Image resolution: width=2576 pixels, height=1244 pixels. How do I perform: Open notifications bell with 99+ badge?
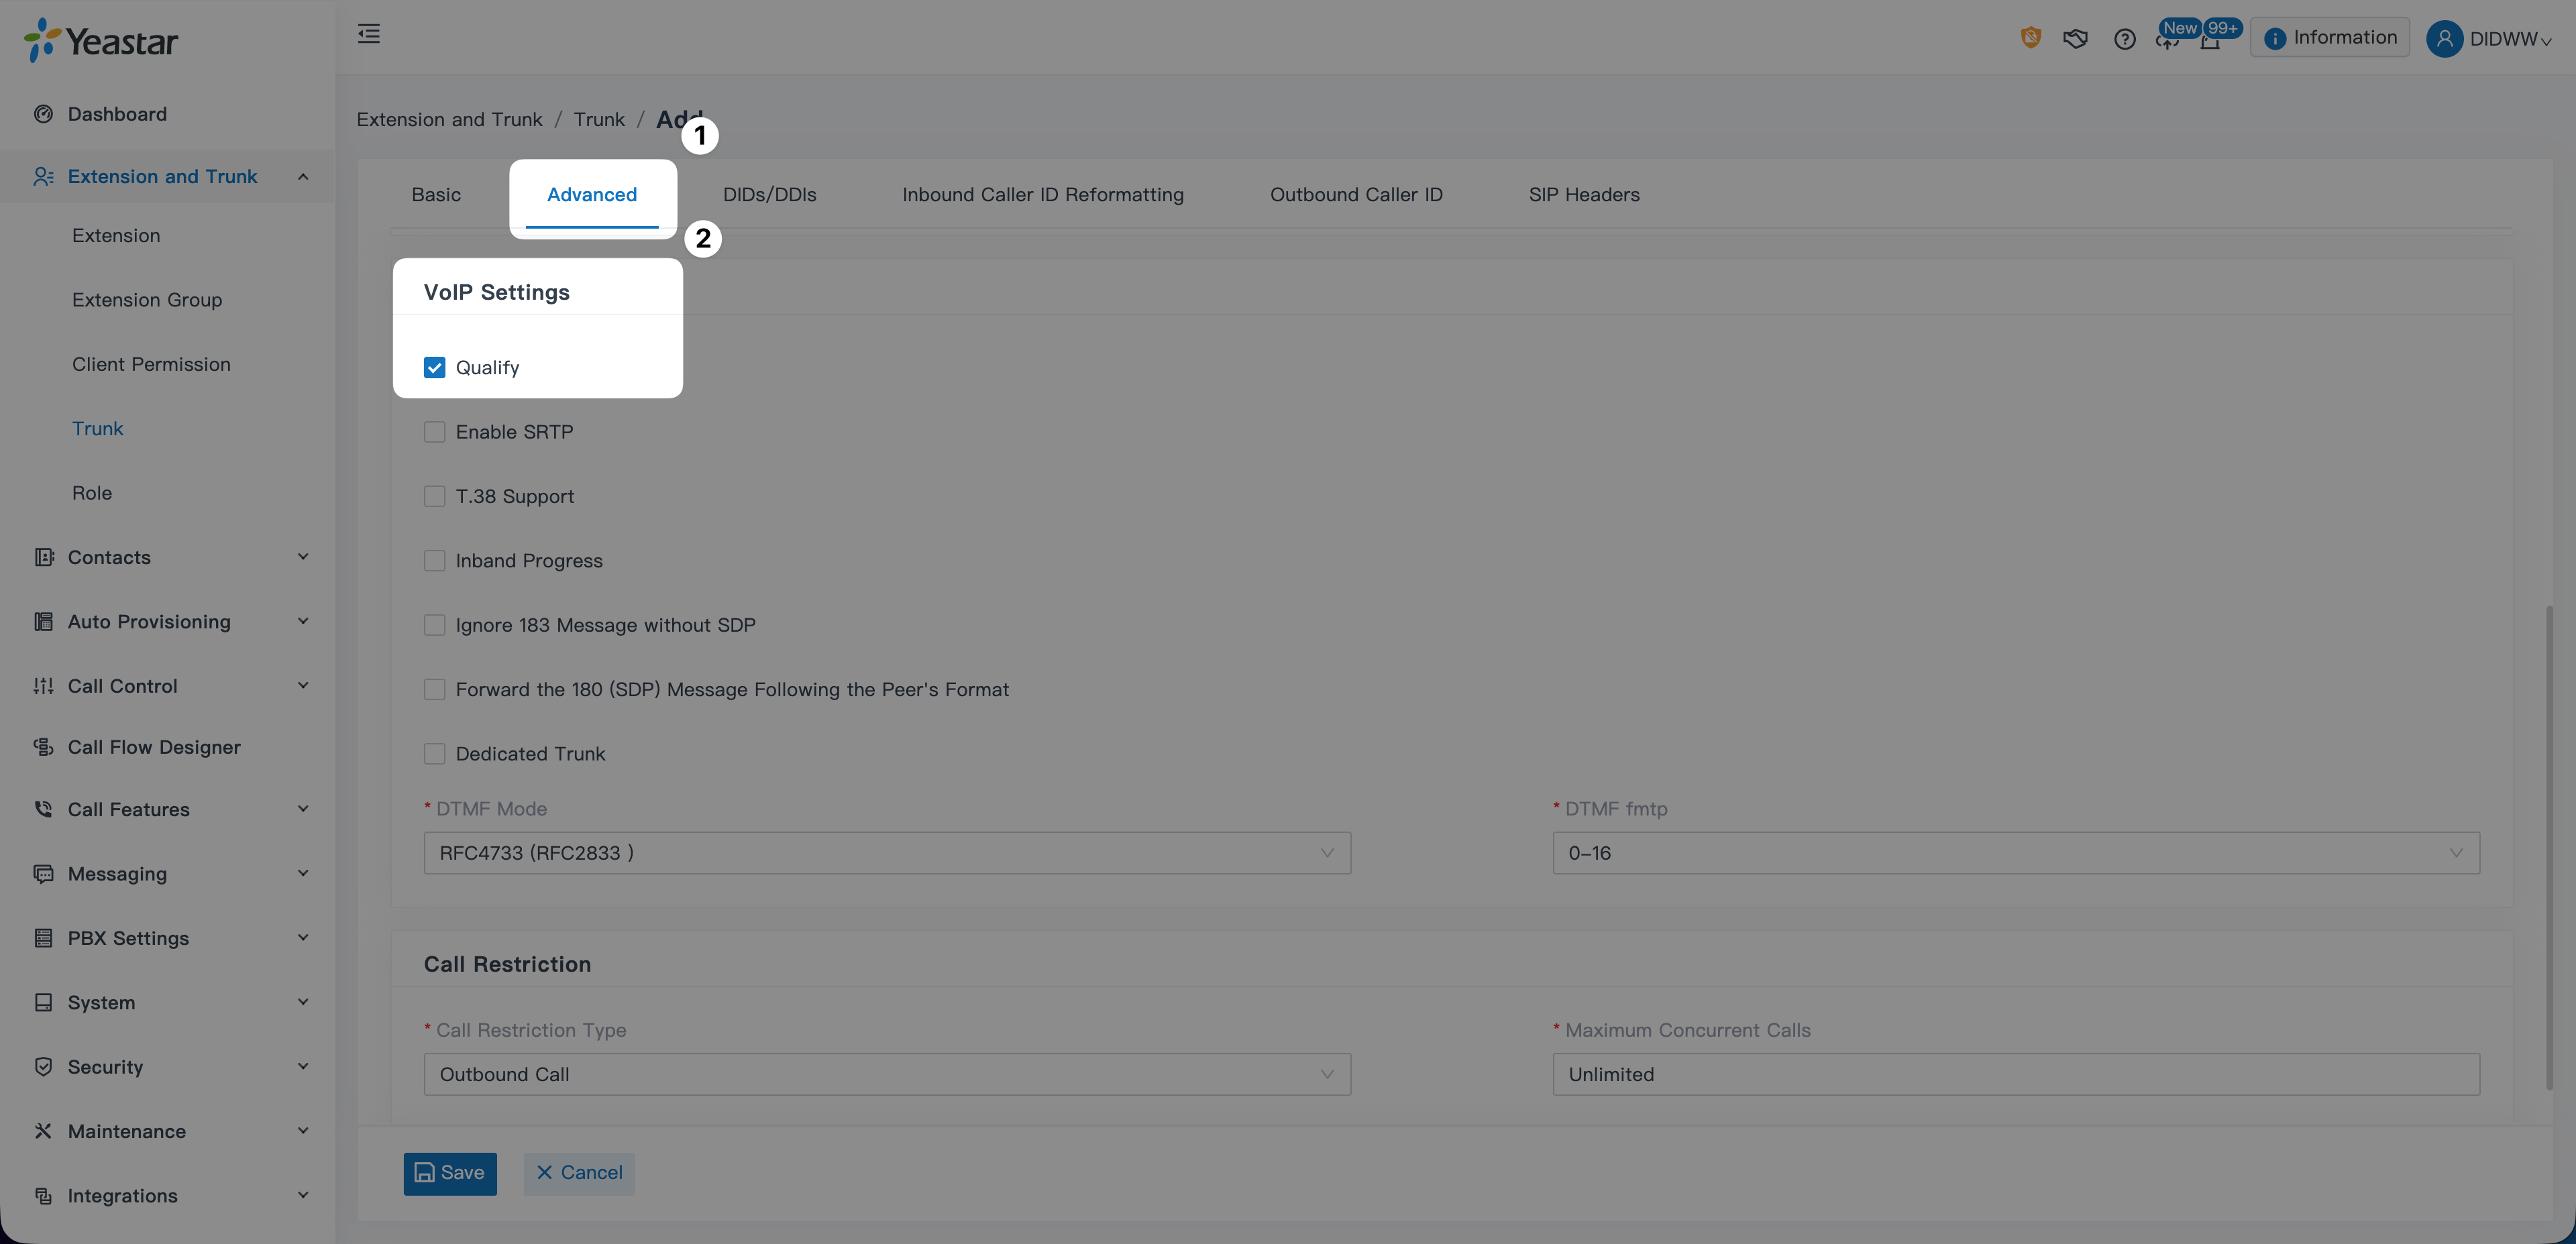(2210, 41)
